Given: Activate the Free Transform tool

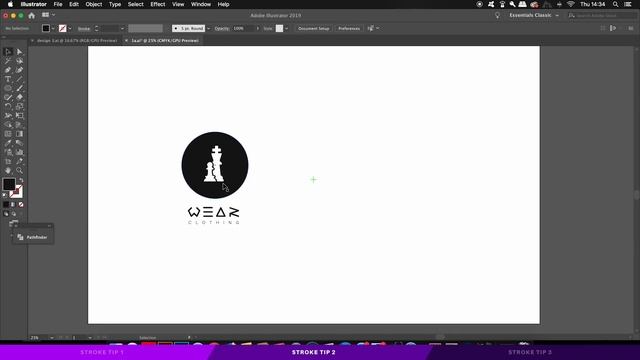Looking at the screenshot, I should (19, 116).
